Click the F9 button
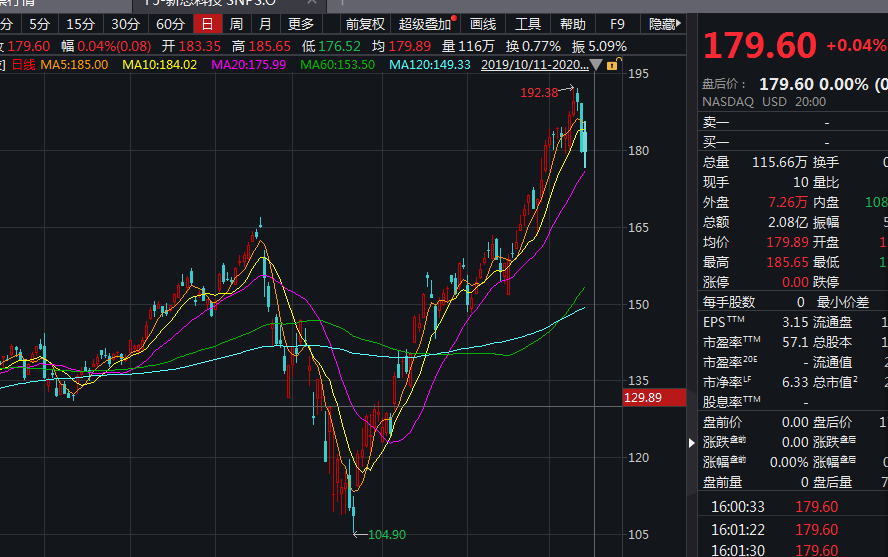 (617, 24)
